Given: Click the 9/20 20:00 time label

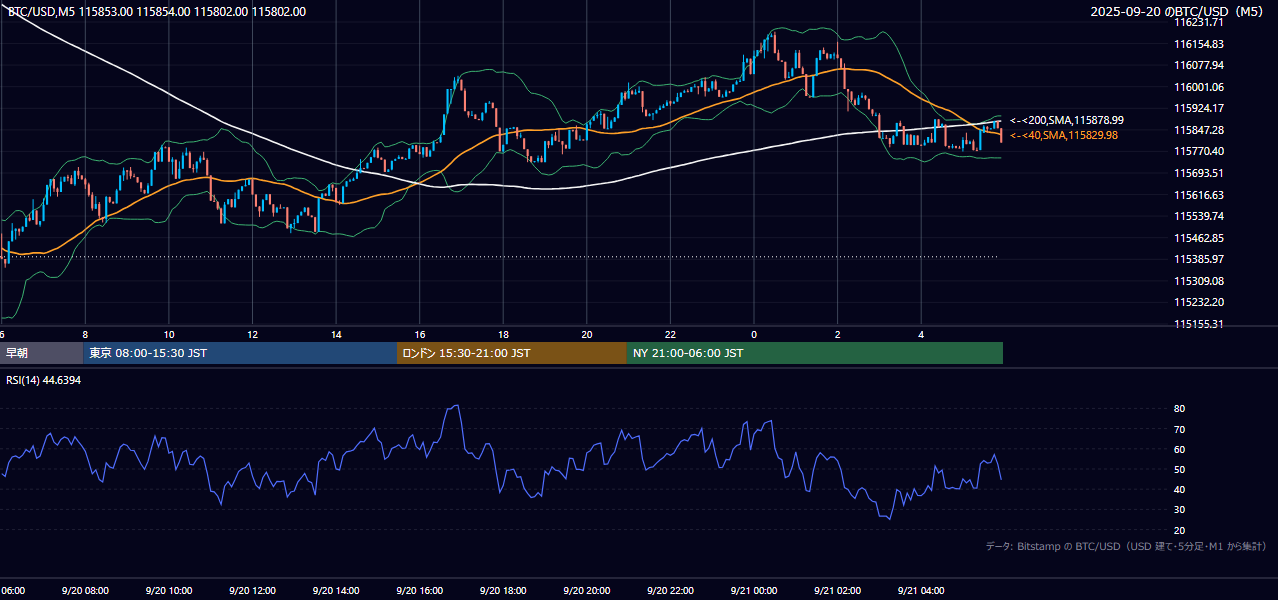Looking at the screenshot, I should [586, 591].
